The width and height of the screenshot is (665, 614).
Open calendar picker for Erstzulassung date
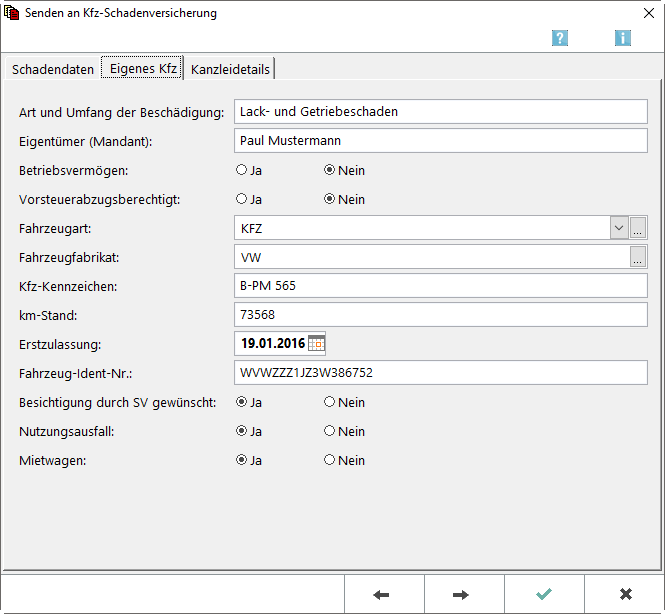pos(316,344)
